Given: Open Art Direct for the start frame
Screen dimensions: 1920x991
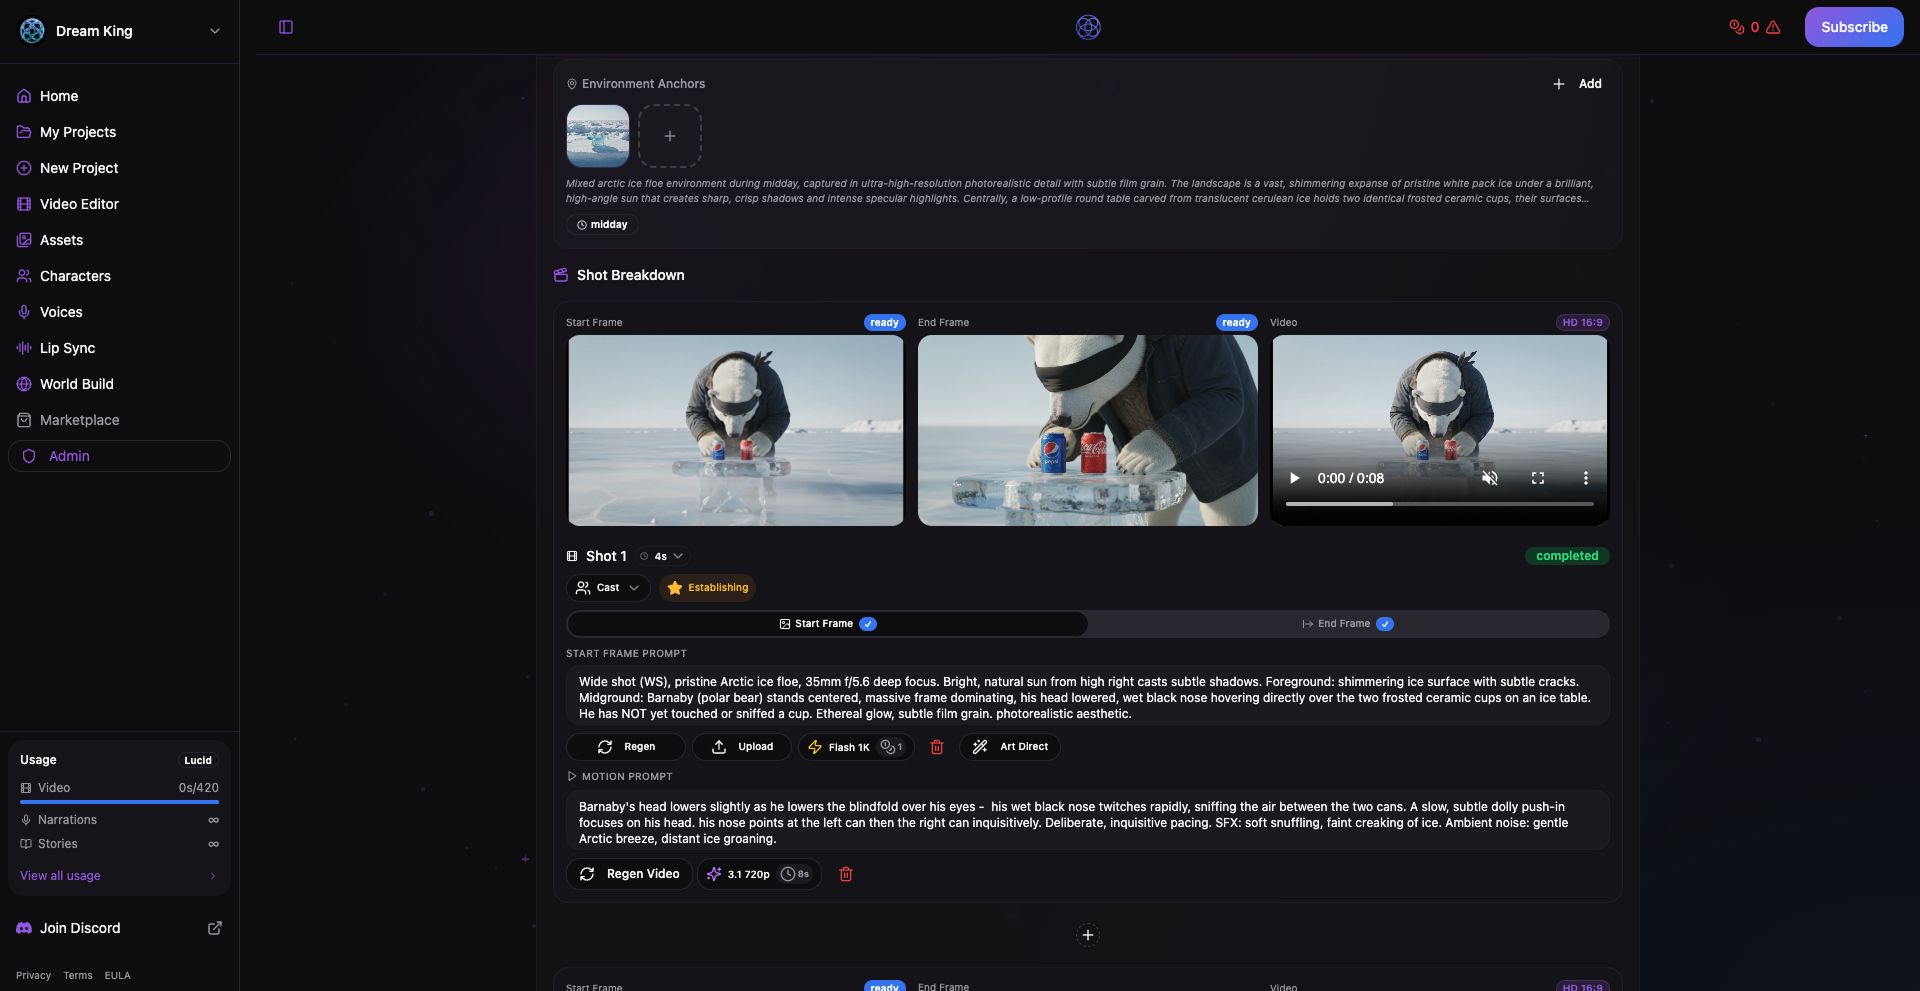Looking at the screenshot, I should coord(1010,747).
